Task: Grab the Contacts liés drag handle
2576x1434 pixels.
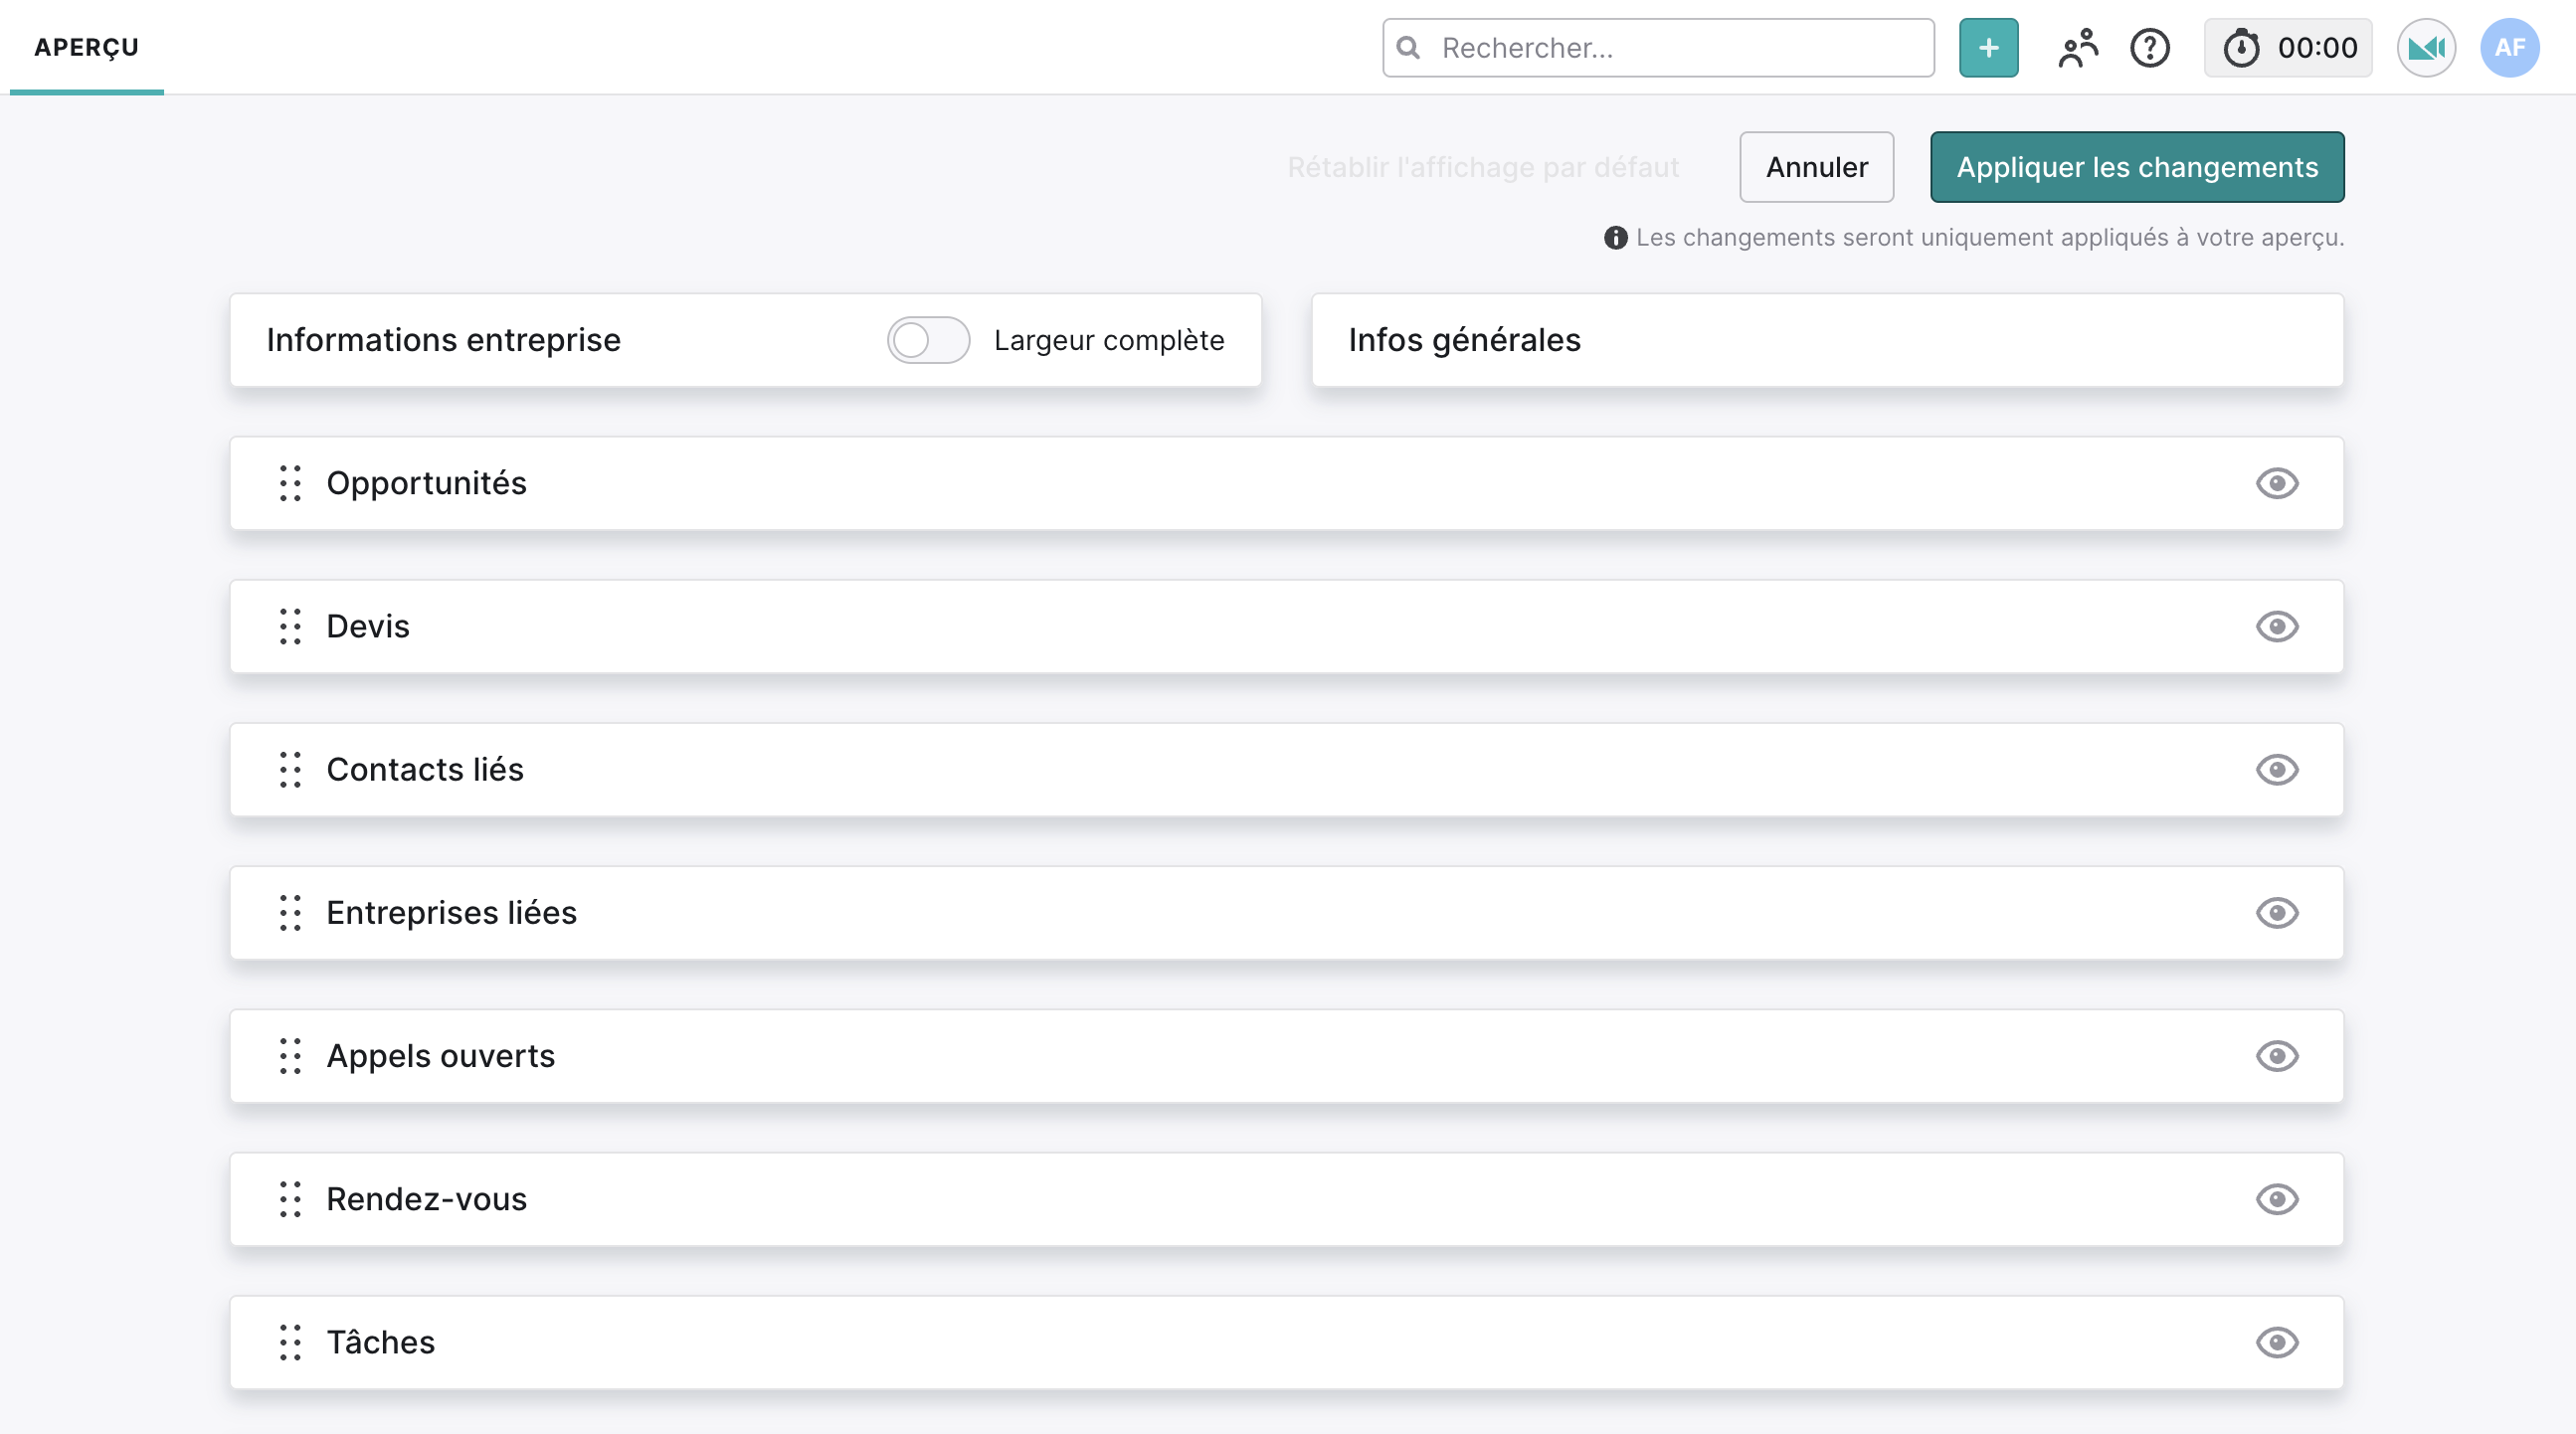Action: click(290, 769)
